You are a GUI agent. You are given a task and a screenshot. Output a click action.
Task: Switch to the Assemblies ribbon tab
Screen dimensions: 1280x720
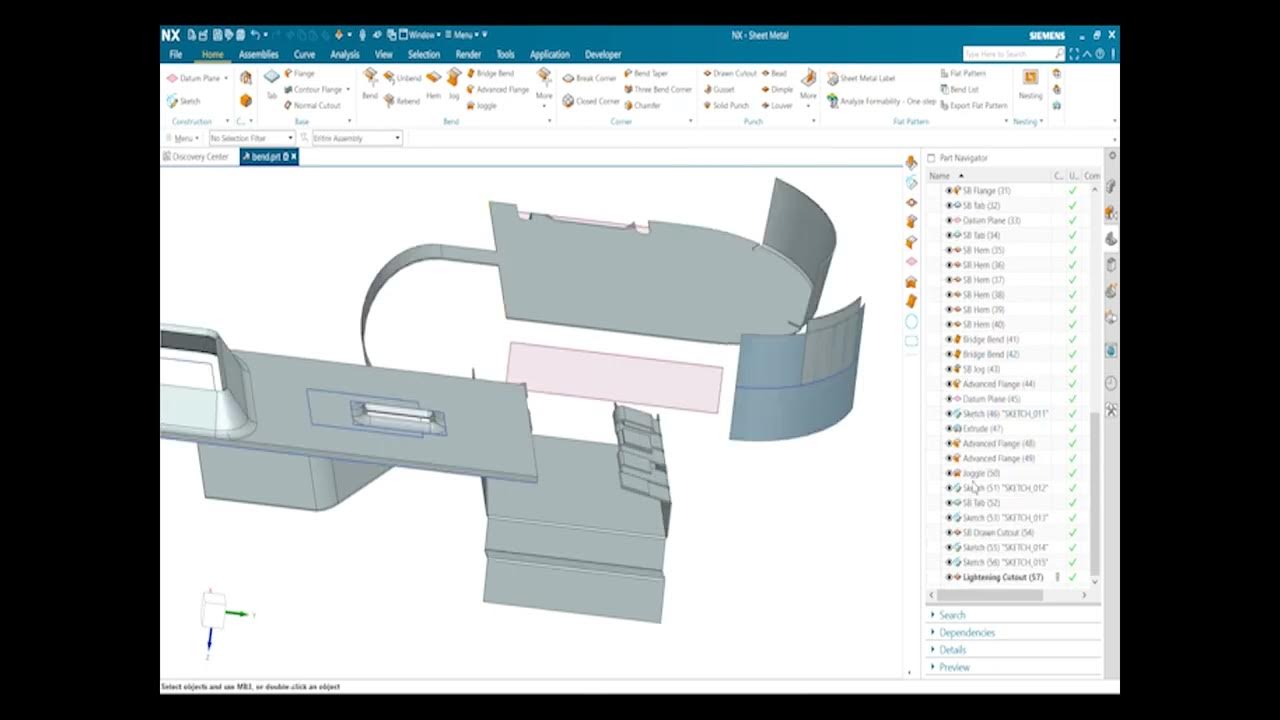259,54
